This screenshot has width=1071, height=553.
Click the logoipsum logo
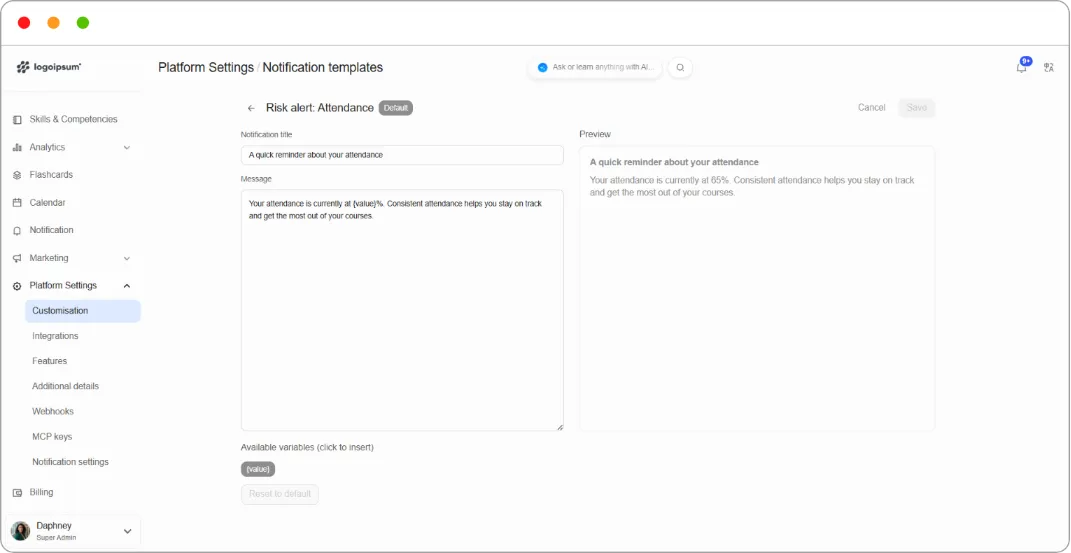48,67
